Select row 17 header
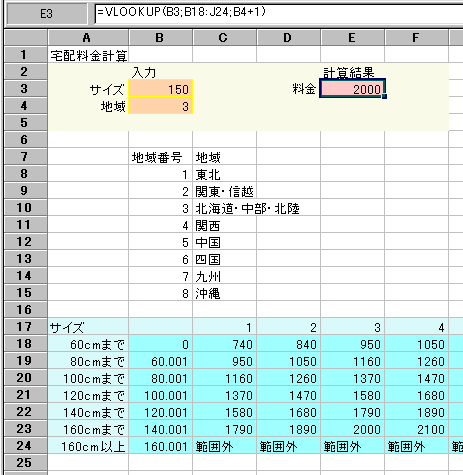The width and height of the screenshot is (463, 475). pos(26,327)
